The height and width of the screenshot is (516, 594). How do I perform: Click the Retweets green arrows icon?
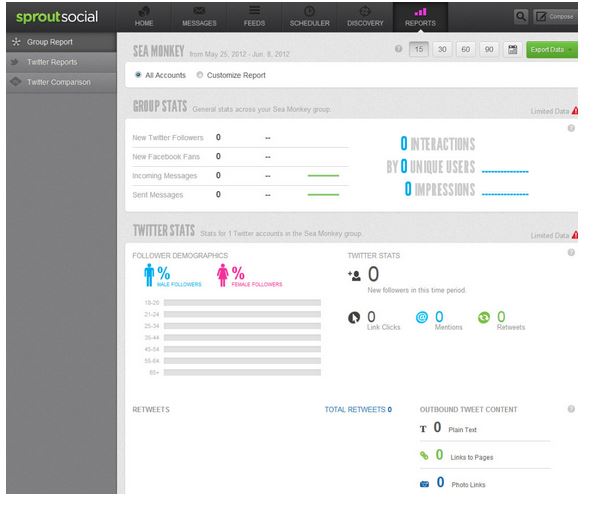coord(484,317)
